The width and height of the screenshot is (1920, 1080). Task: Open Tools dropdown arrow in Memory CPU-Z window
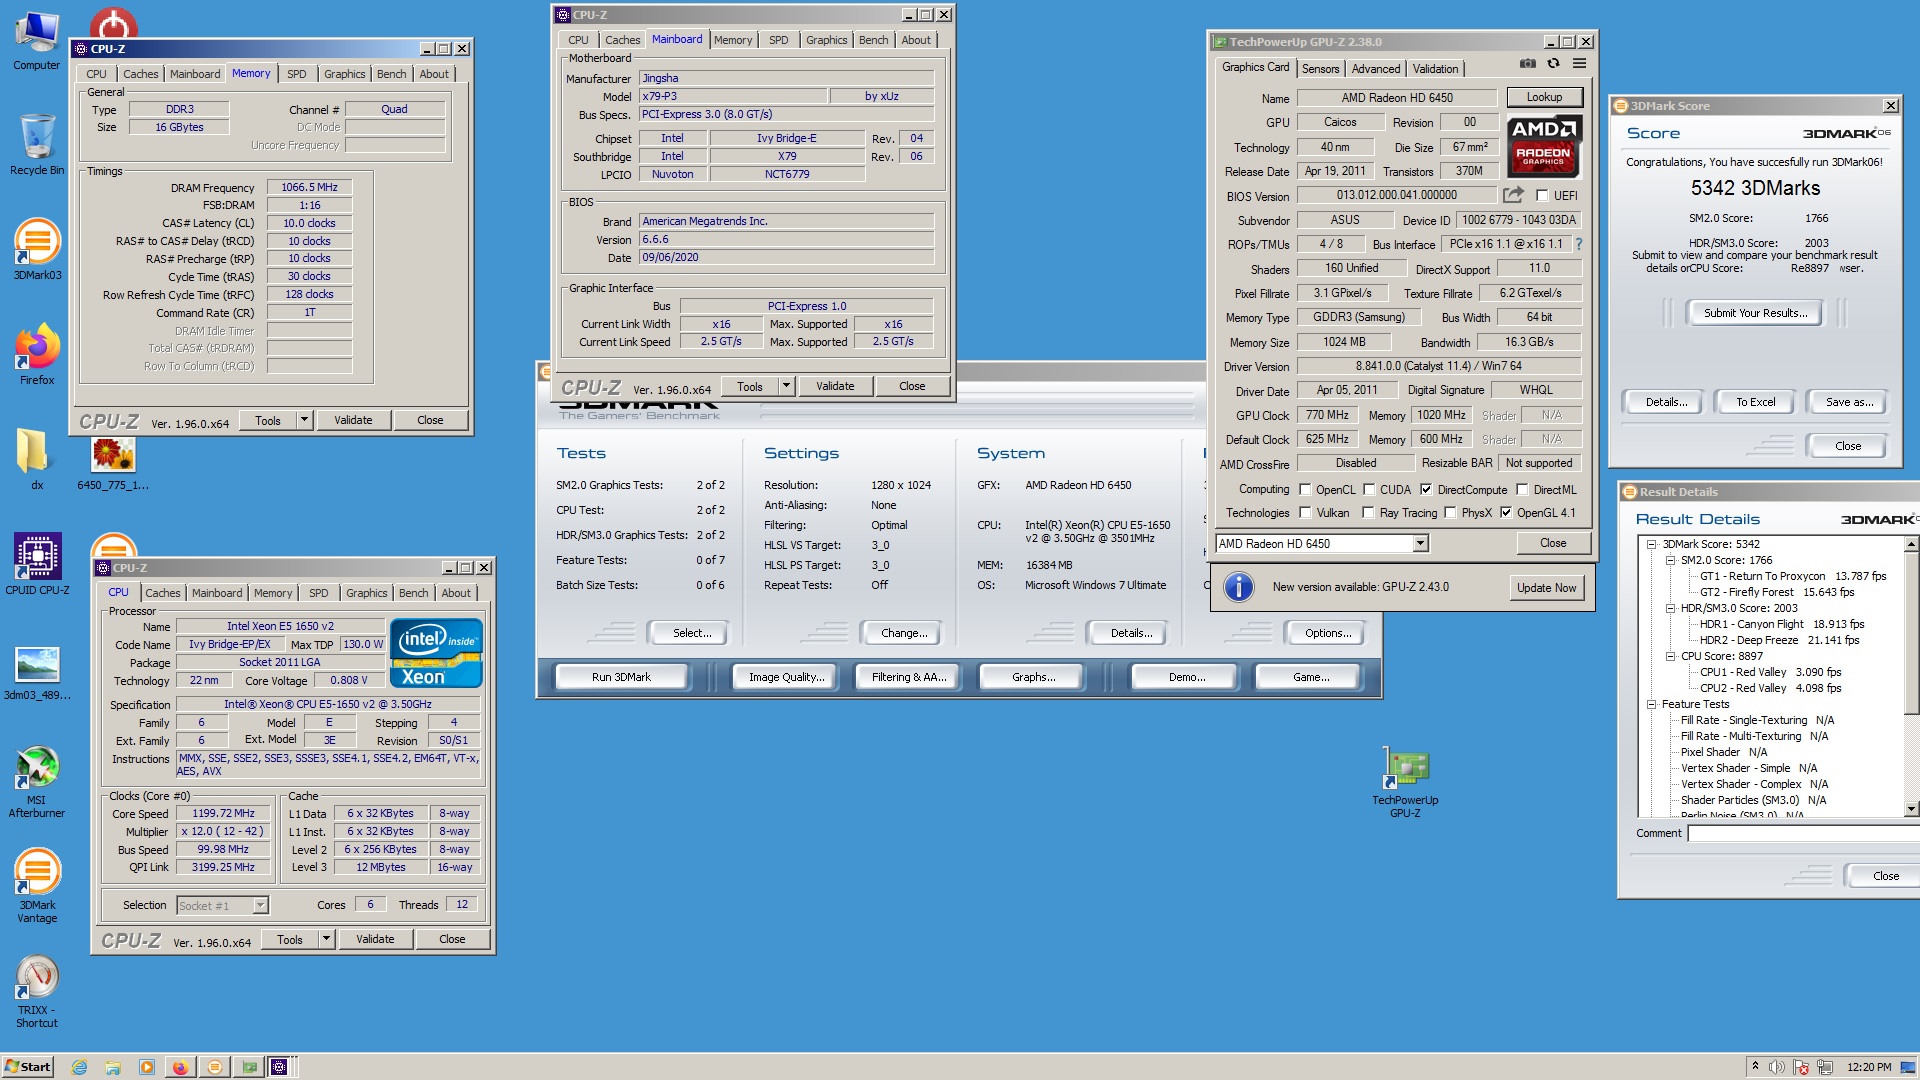[304, 420]
